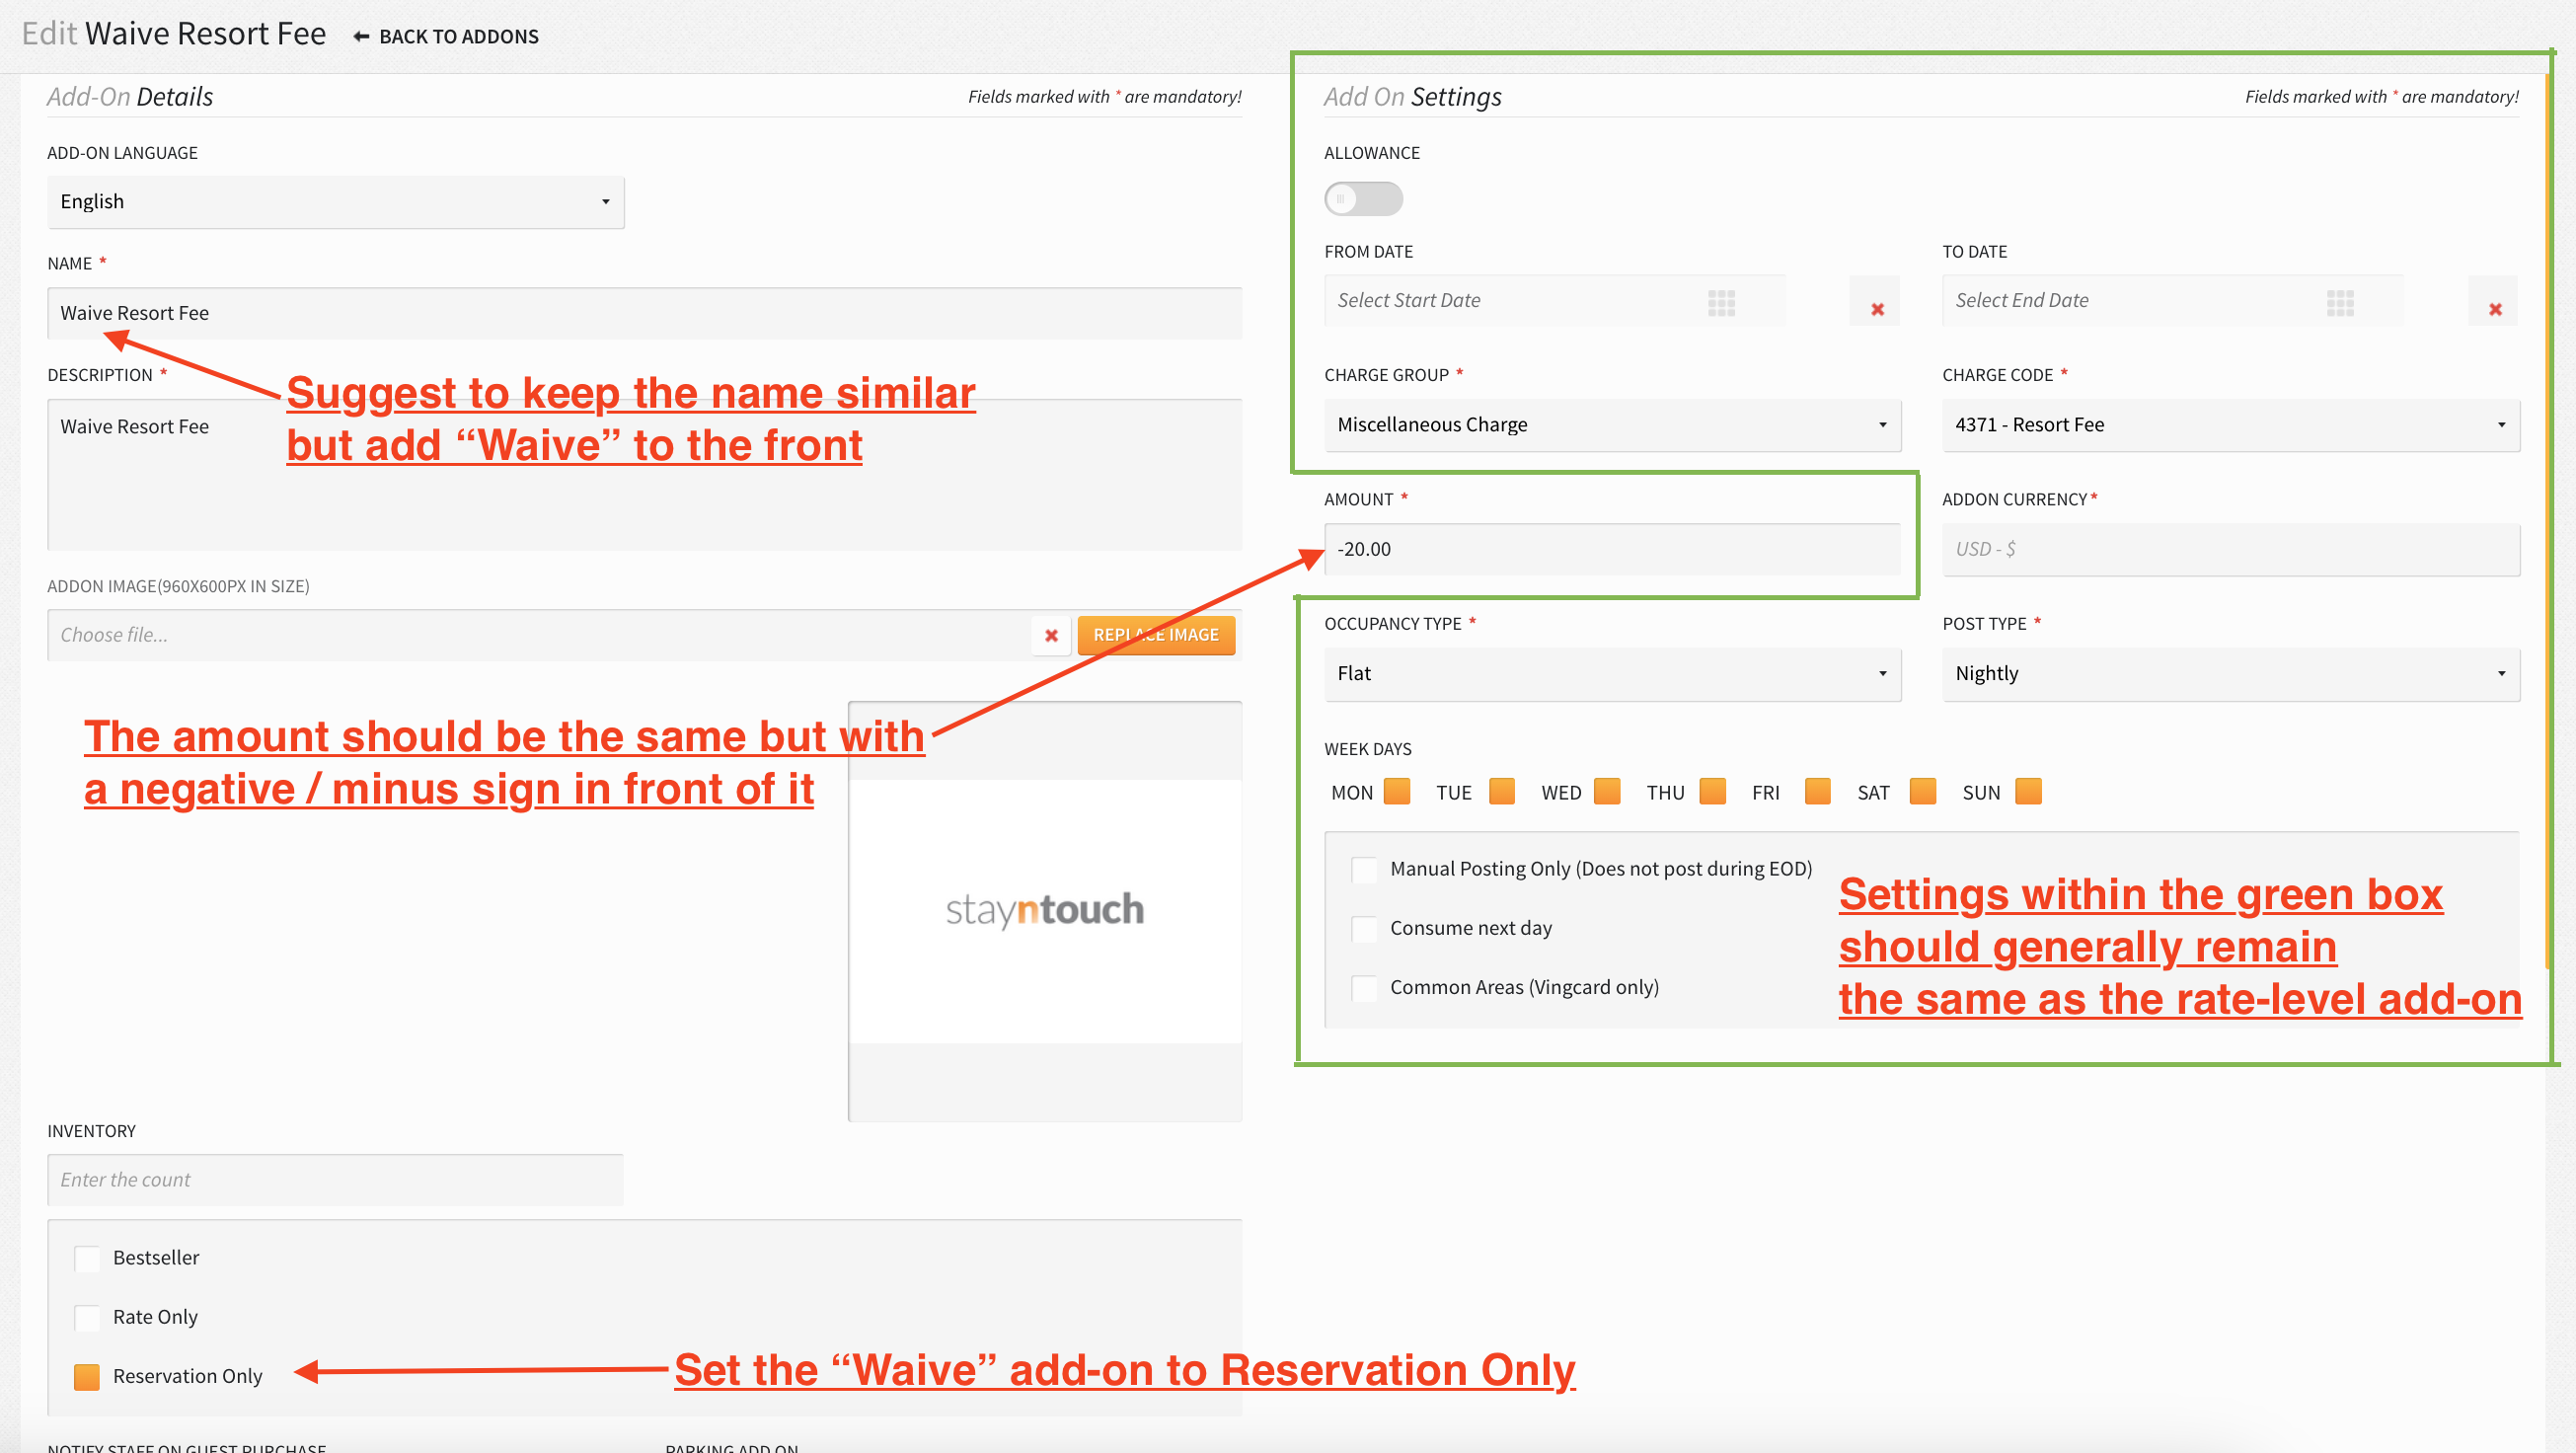
Task: Go back via Back to Addons link
Action: [x=458, y=37]
